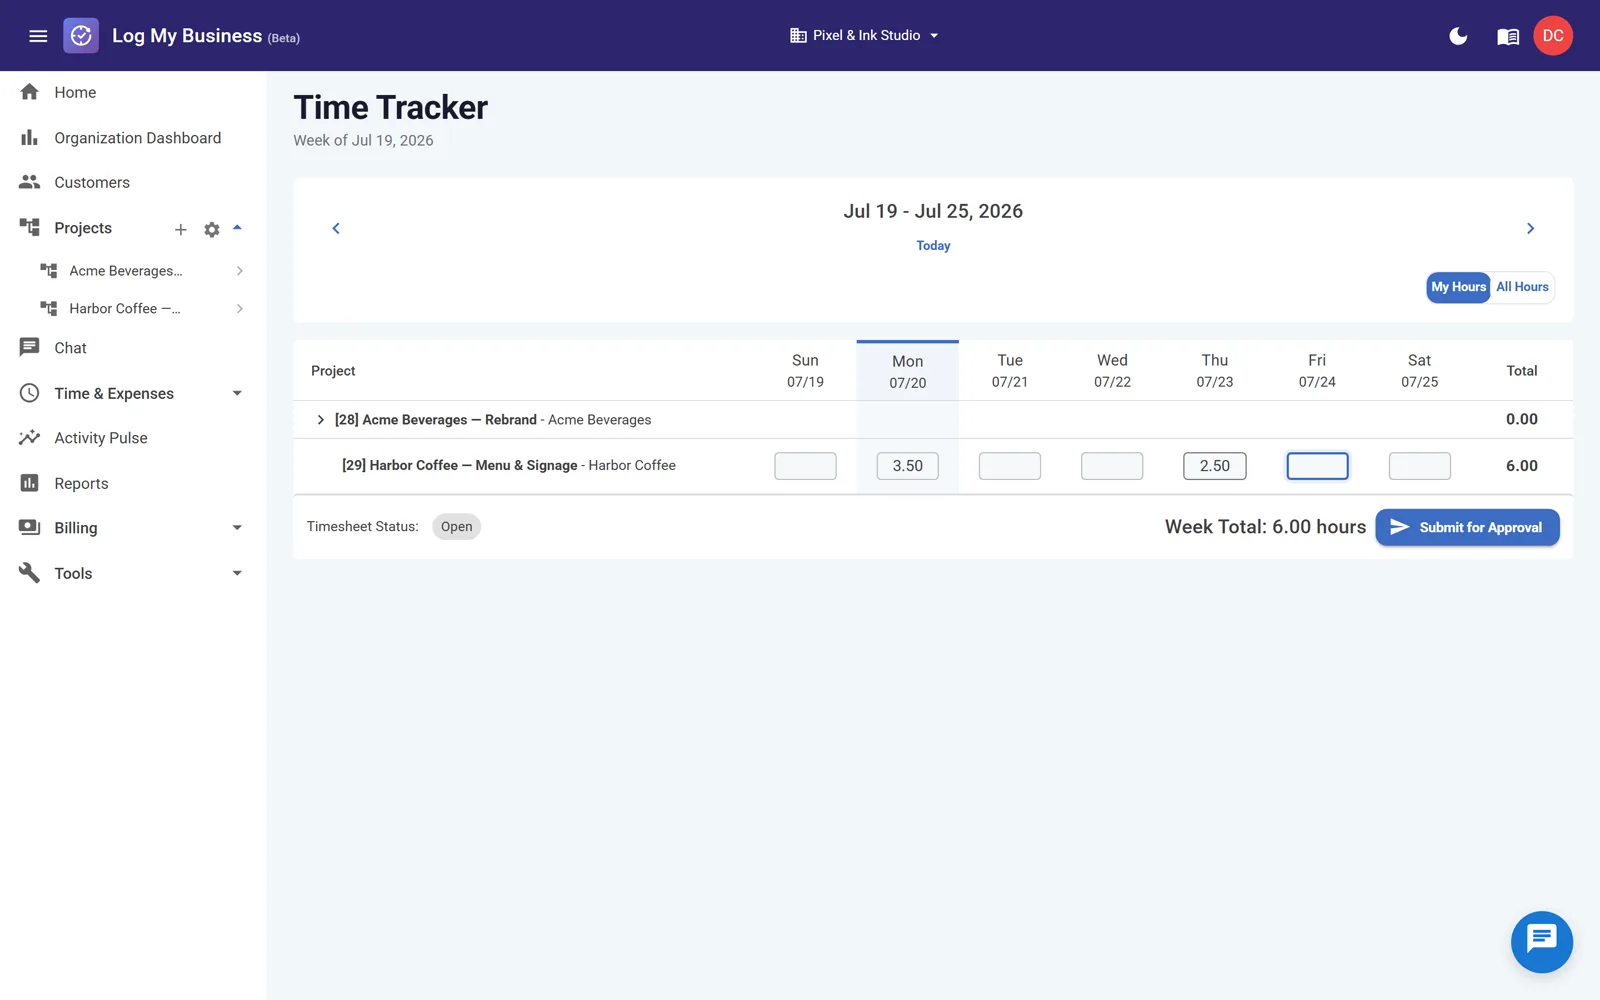Click Tuesday hours field for Harbor Coffee
Screen dimensions: 1600x1000
(1010, 466)
